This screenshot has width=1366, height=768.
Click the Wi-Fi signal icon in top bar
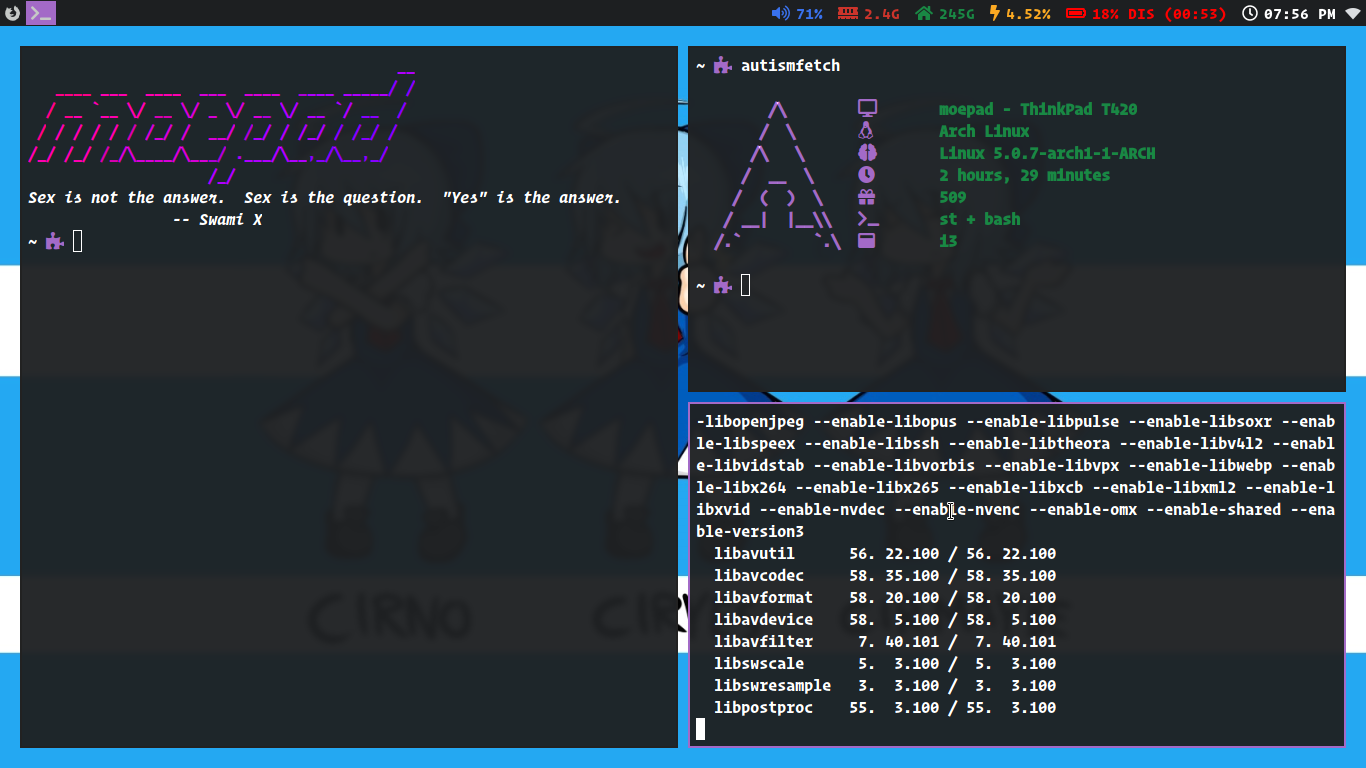coord(1353,13)
